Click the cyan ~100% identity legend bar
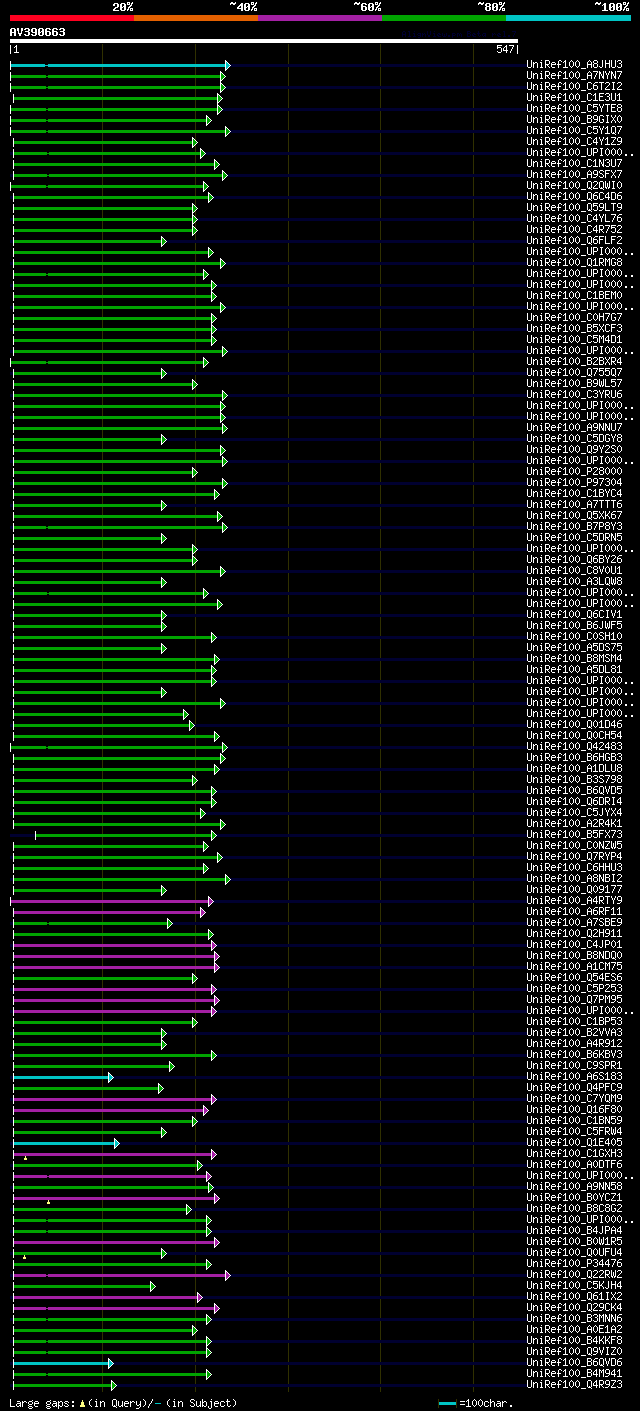 pyautogui.click(x=568, y=18)
